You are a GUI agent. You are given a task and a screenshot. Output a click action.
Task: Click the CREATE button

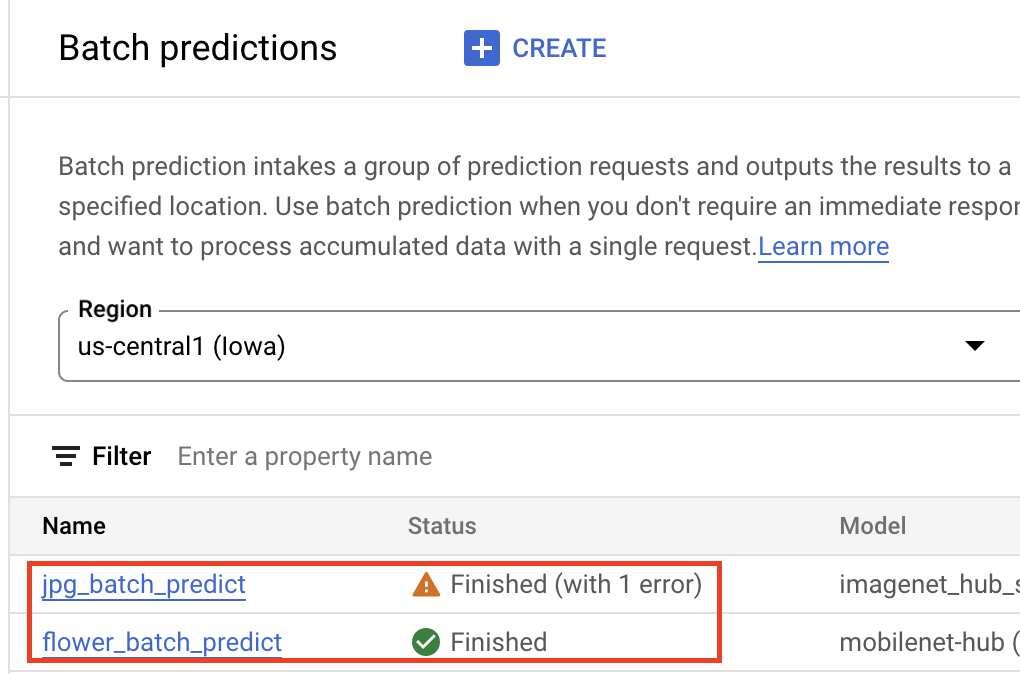click(534, 47)
